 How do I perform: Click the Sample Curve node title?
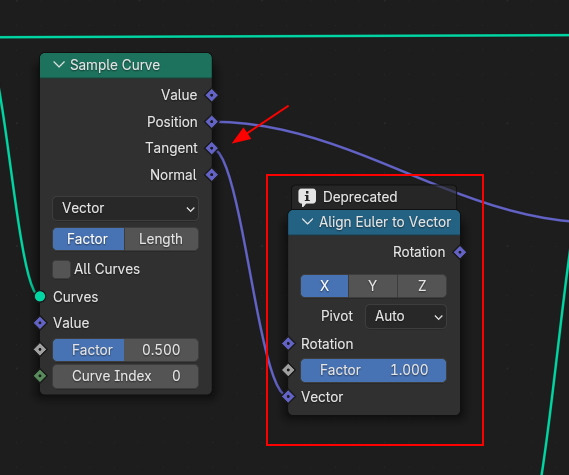pos(115,65)
